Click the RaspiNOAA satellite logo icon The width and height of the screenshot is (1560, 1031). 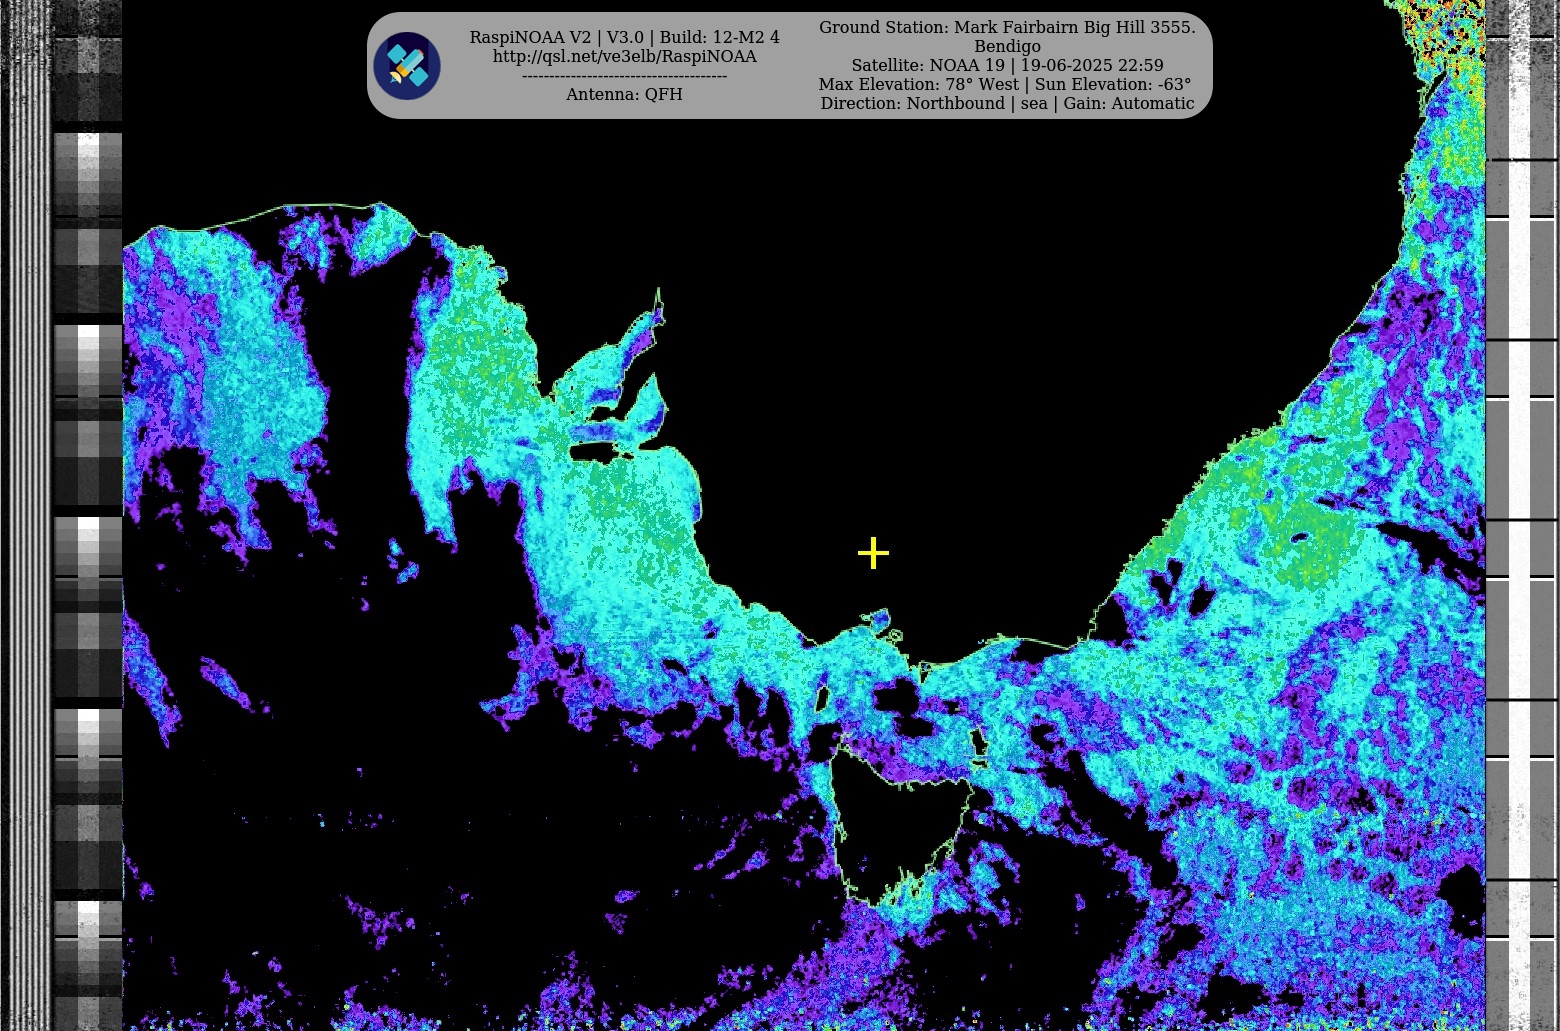tap(407, 66)
